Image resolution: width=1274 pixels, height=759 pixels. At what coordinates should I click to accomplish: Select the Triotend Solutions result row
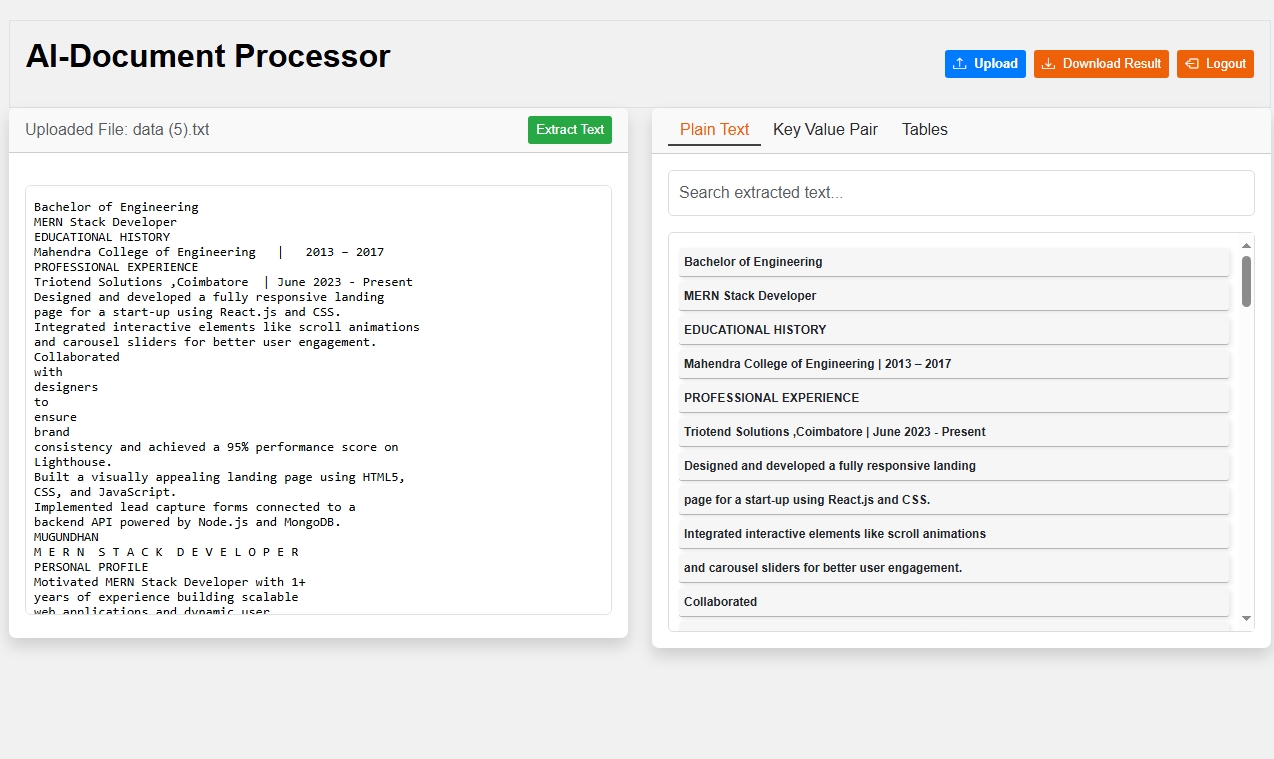pyautogui.click(x=953, y=432)
